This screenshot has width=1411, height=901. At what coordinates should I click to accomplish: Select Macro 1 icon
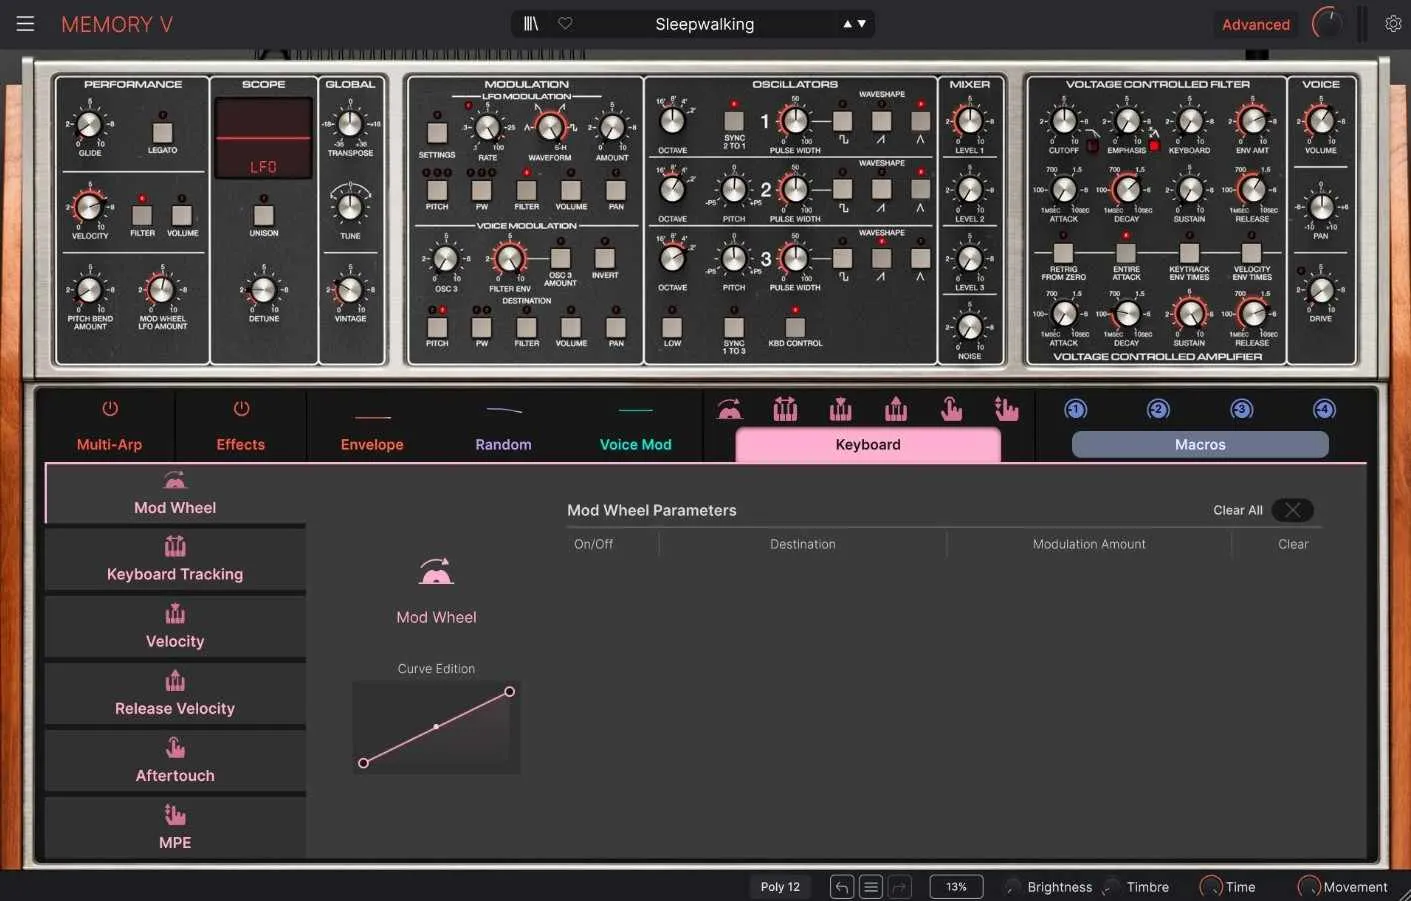click(1075, 409)
